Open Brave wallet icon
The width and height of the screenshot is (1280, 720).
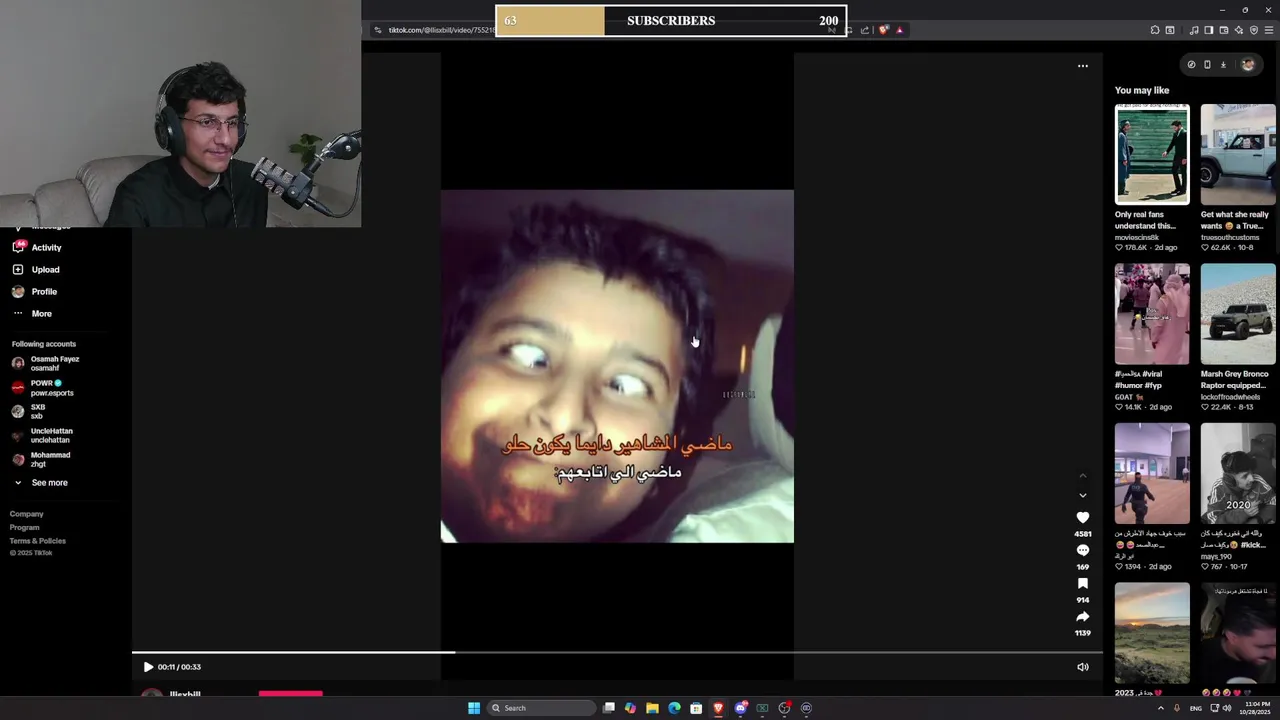click(1224, 30)
